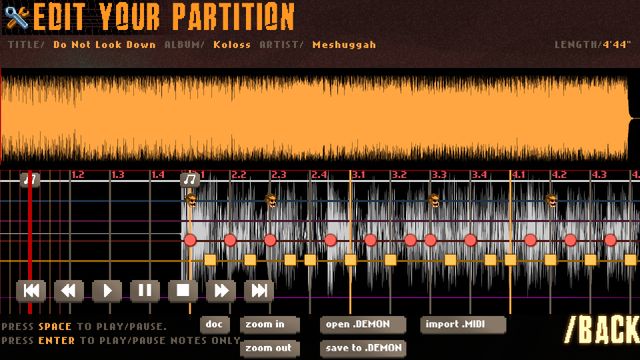The image size is (640, 360).
Task: Start playback with the play button
Action: point(107,291)
